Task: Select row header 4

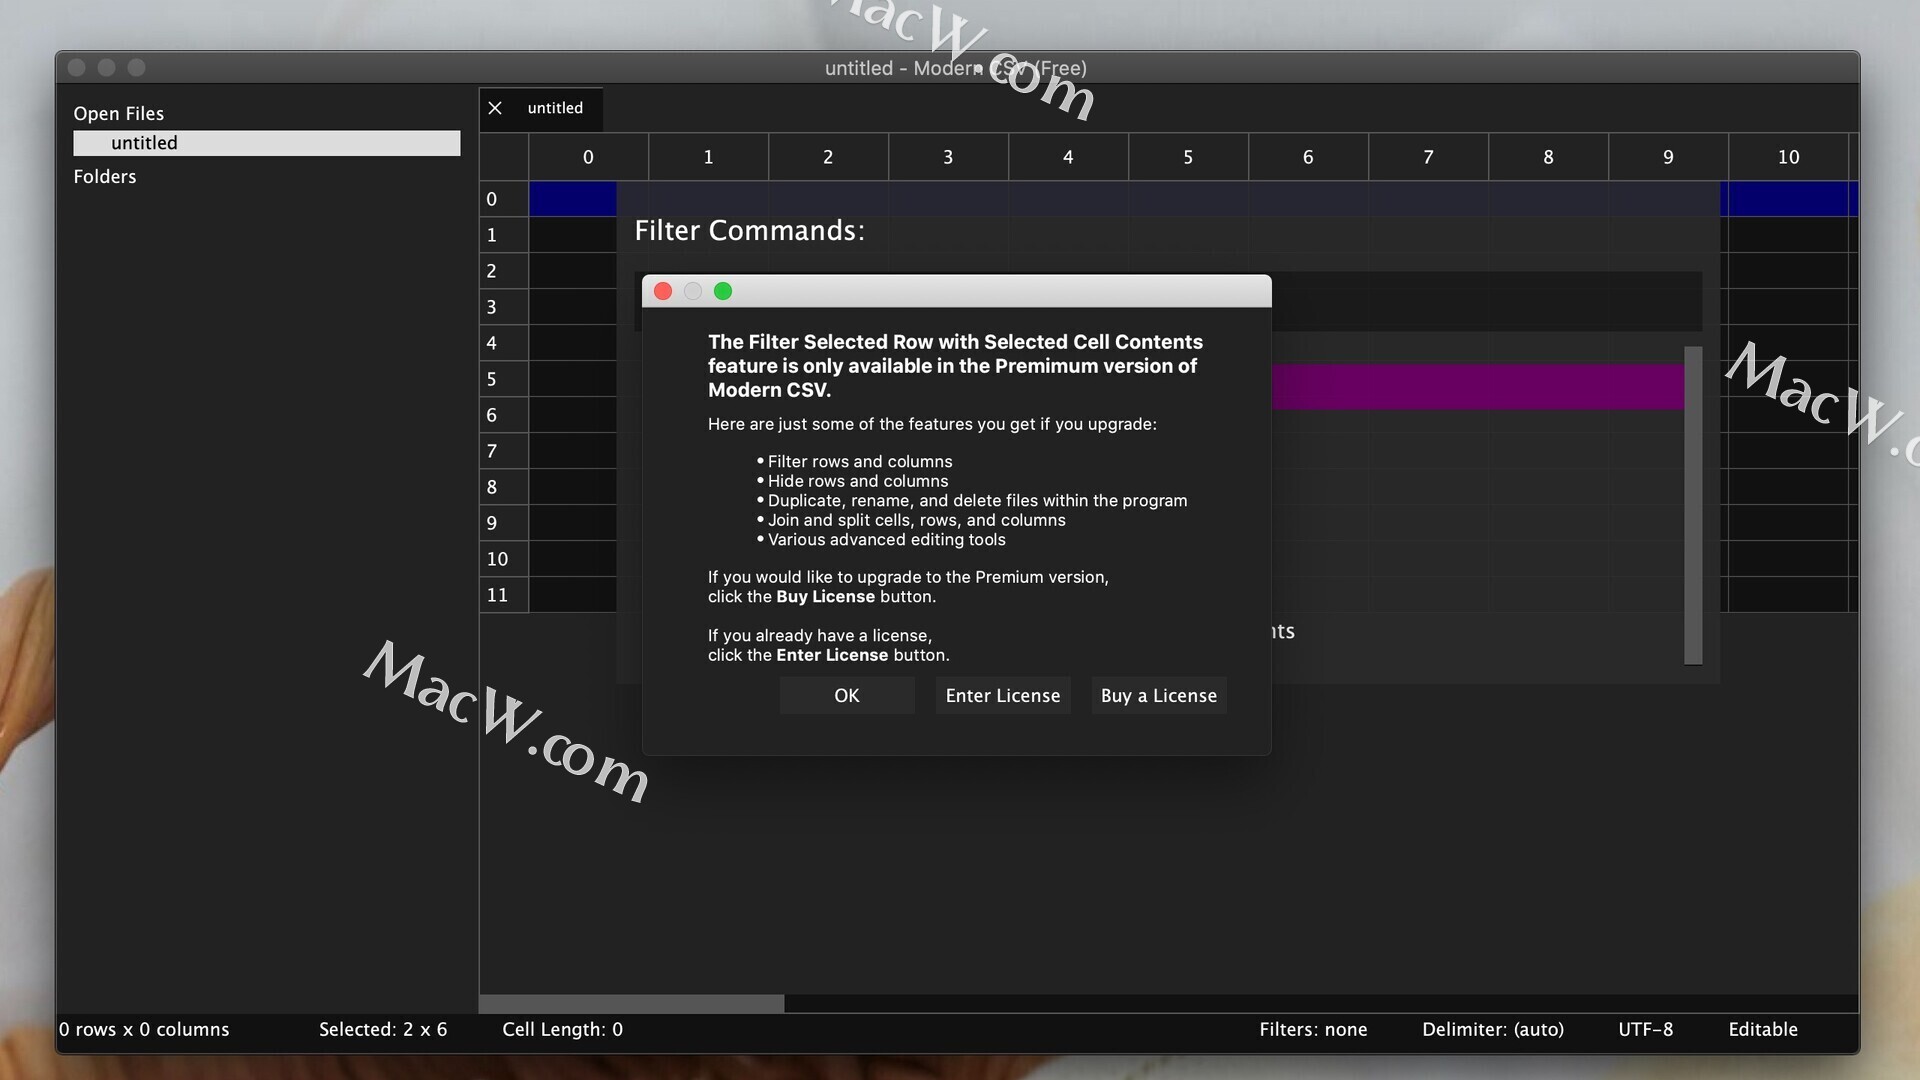Action: point(504,343)
